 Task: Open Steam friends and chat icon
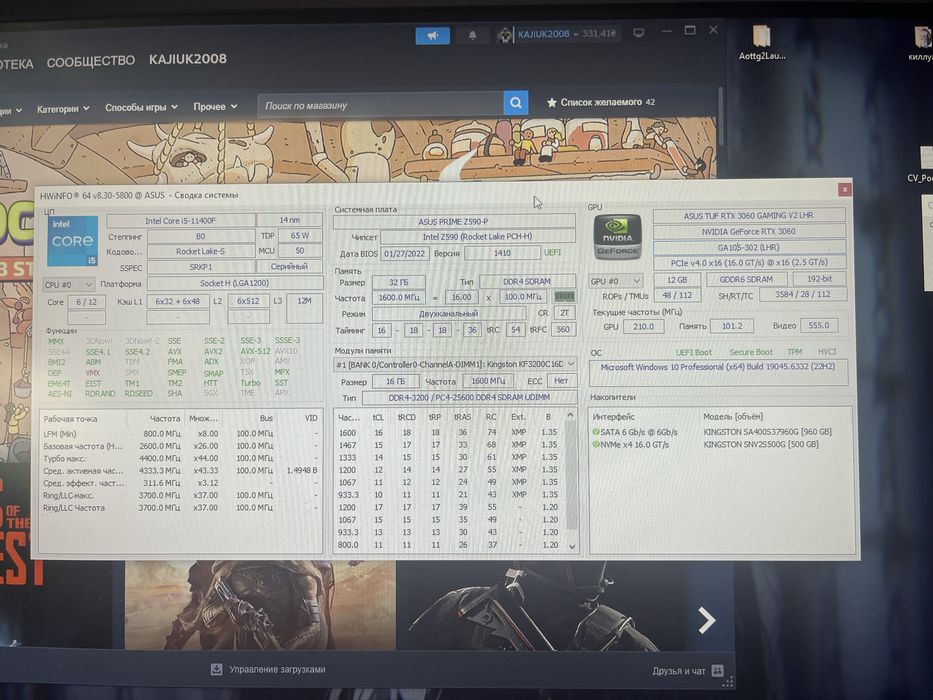click(718, 671)
